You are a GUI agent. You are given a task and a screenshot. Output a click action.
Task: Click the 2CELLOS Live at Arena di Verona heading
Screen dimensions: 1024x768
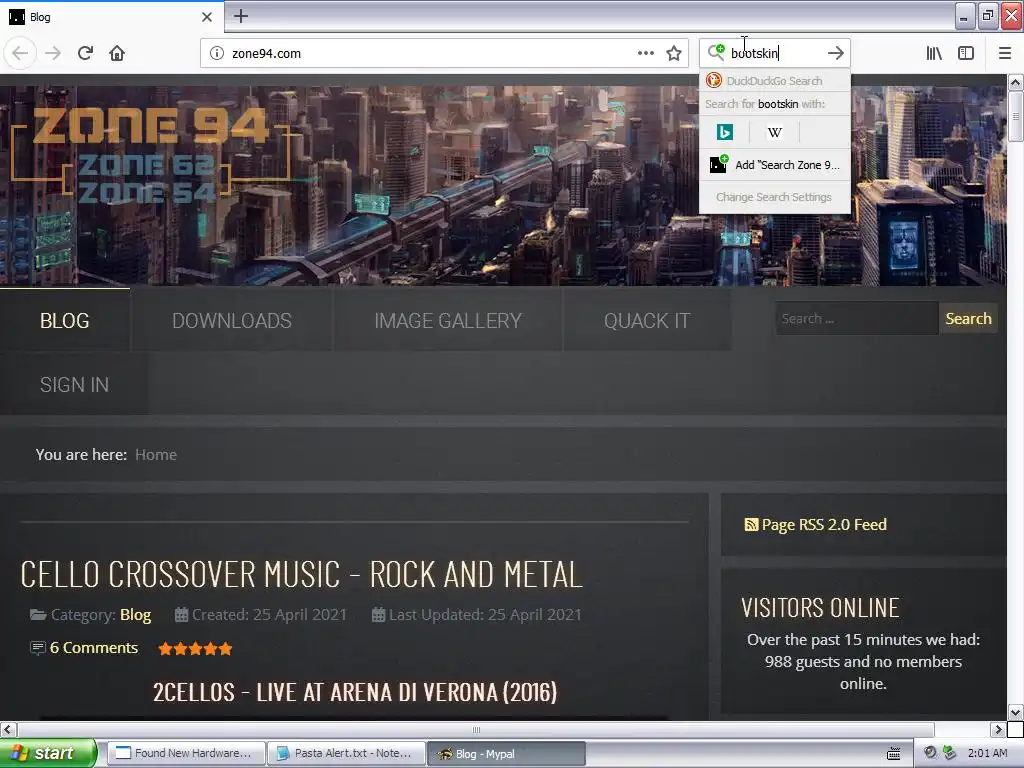[x=355, y=692]
